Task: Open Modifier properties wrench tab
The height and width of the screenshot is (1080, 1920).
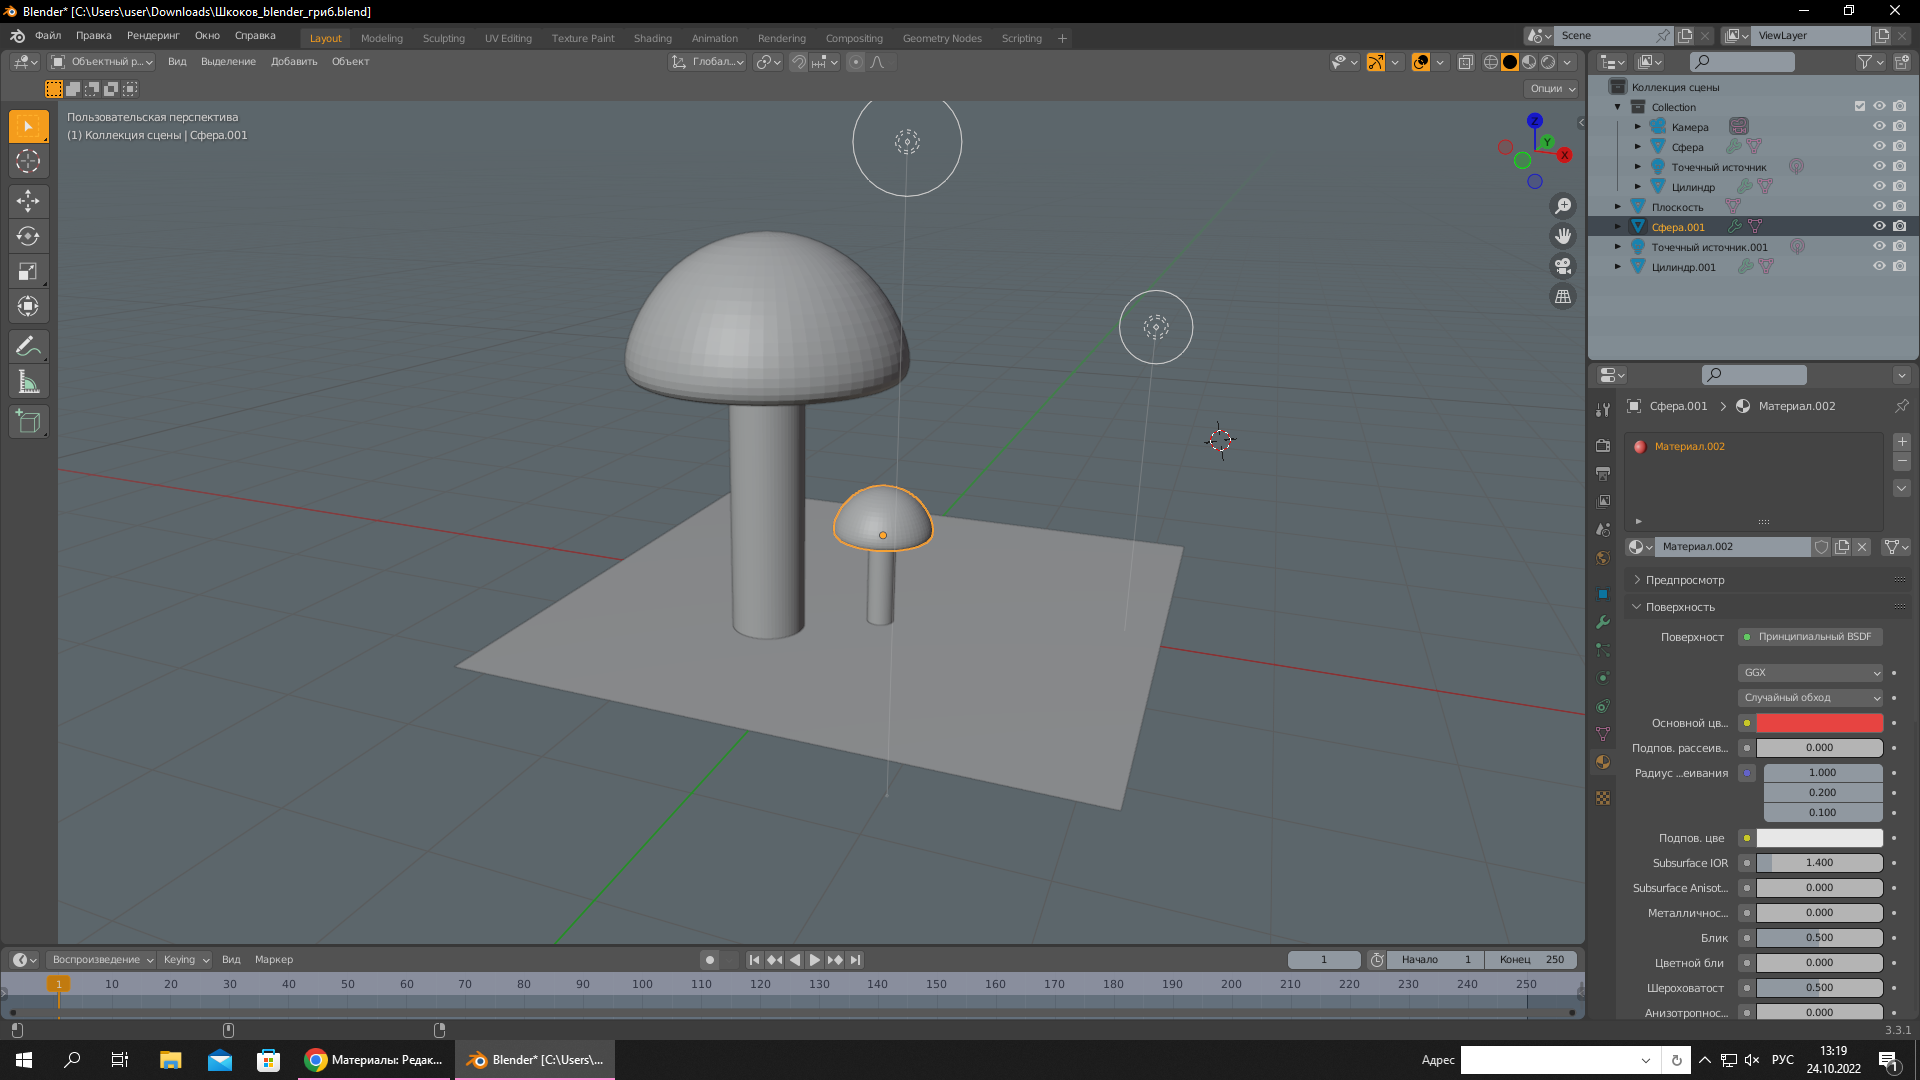Action: pos(1603,622)
